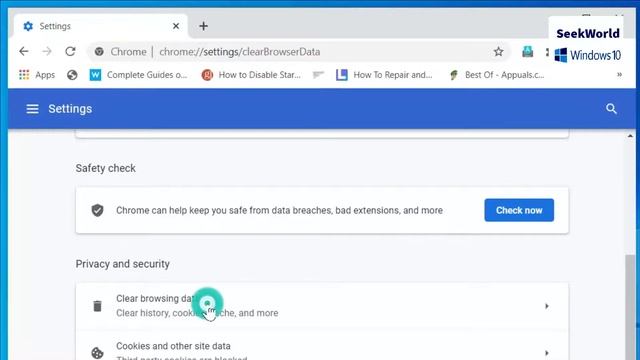Screen dimensions: 640x360
Task: Expand Clear browsing data arrow
Action: point(547,306)
